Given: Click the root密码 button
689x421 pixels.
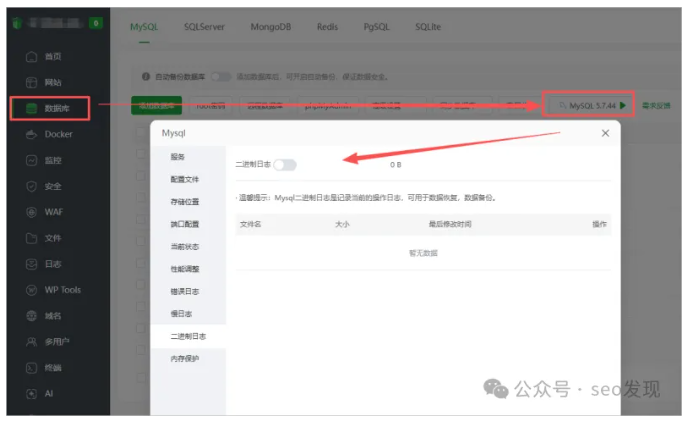Looking at the screenshot, I should [210, 105].
